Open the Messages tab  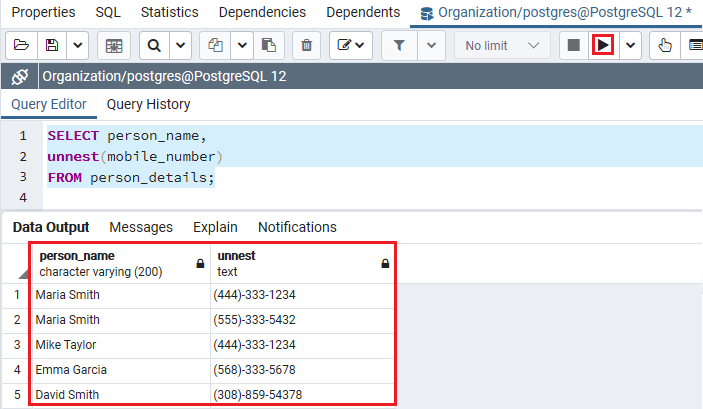141,227
